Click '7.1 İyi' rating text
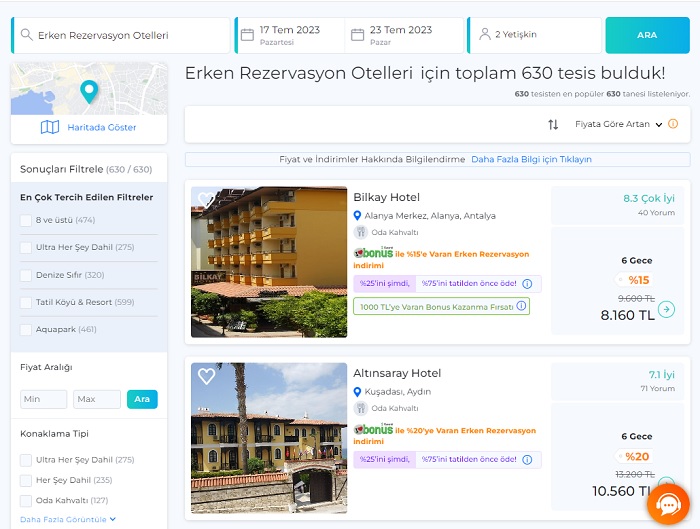This screenshot has width=700, height=529. [x=662, y=375]
